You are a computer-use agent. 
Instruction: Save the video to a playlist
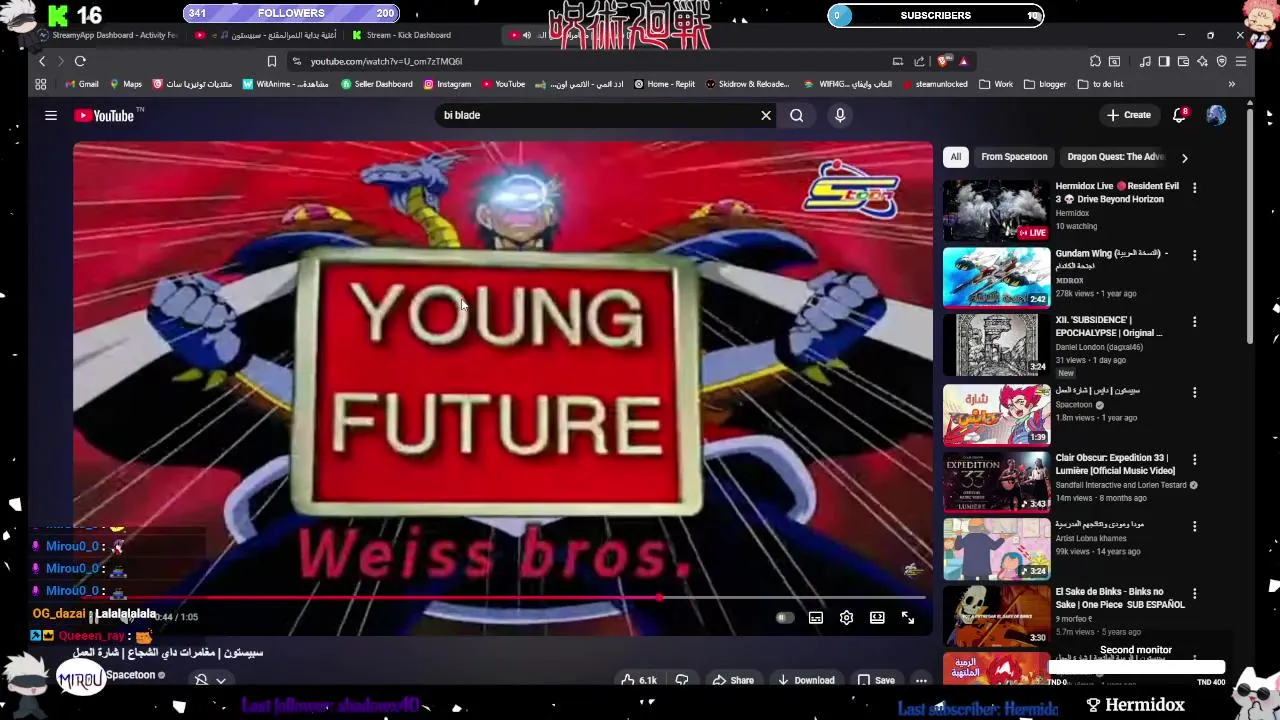tap(877, 680)
